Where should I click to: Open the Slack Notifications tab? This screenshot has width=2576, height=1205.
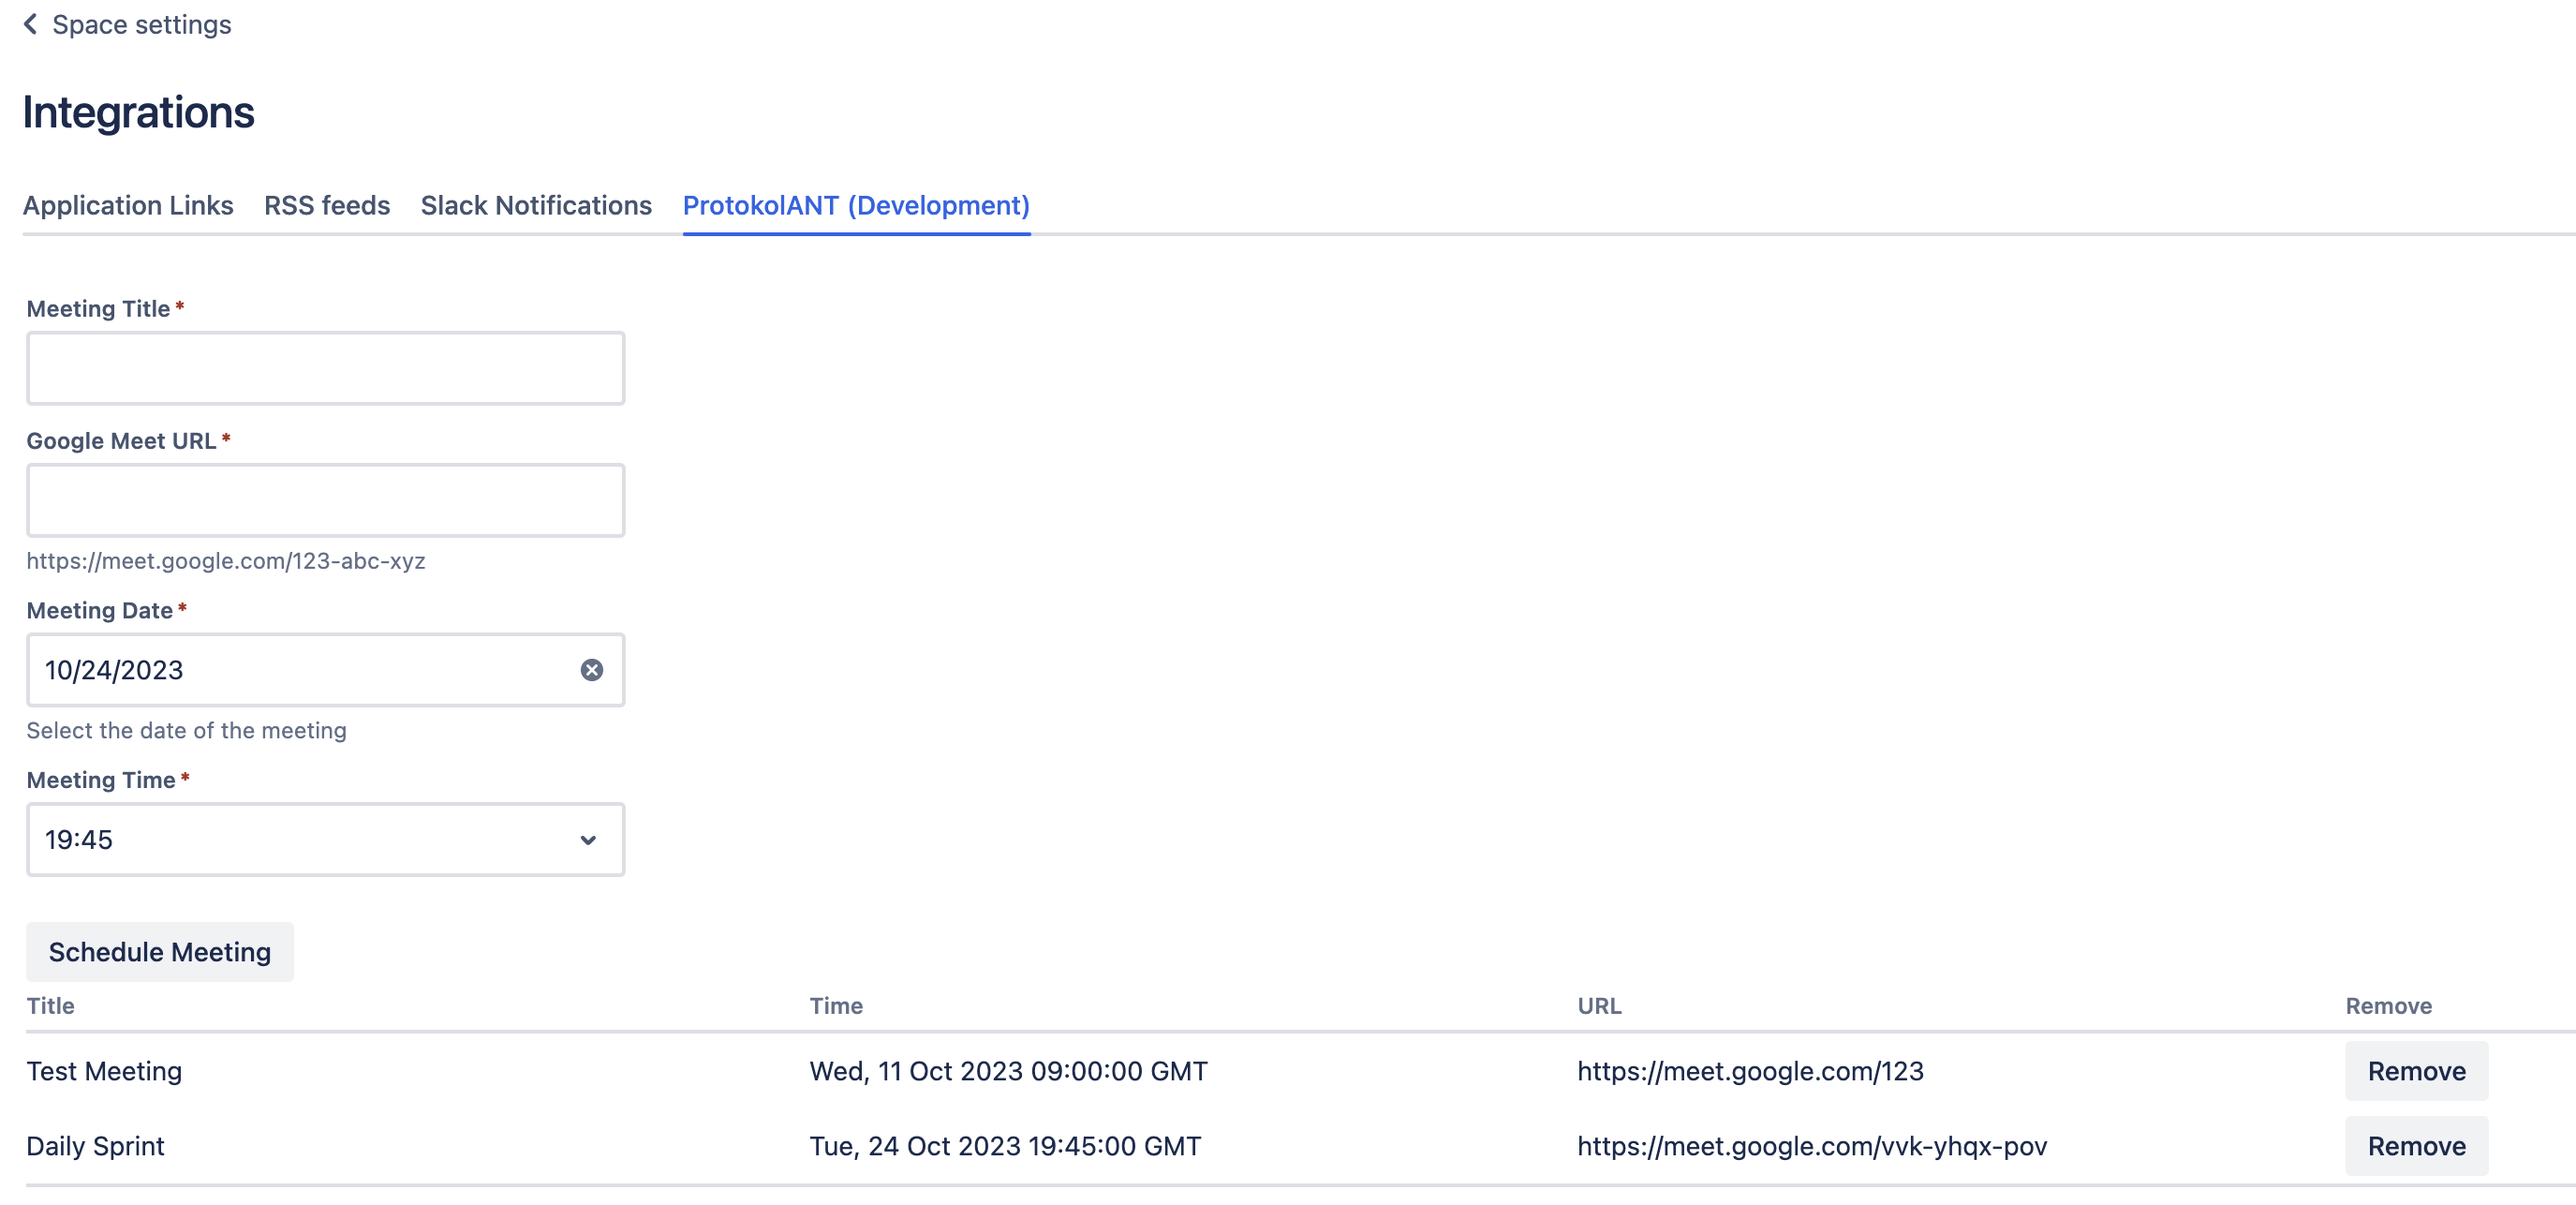pos(536,205)
